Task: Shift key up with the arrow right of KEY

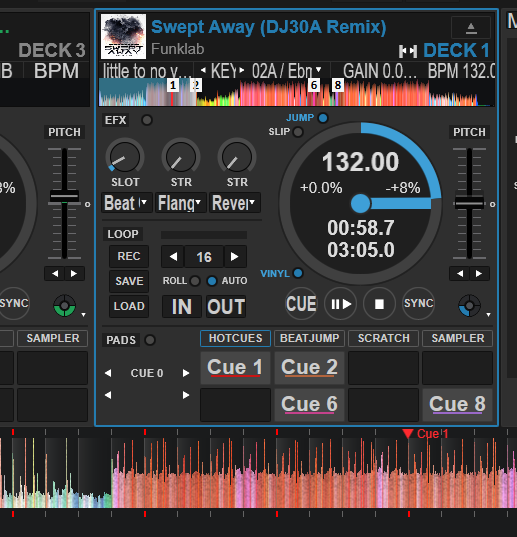Action: click(242, 71)
